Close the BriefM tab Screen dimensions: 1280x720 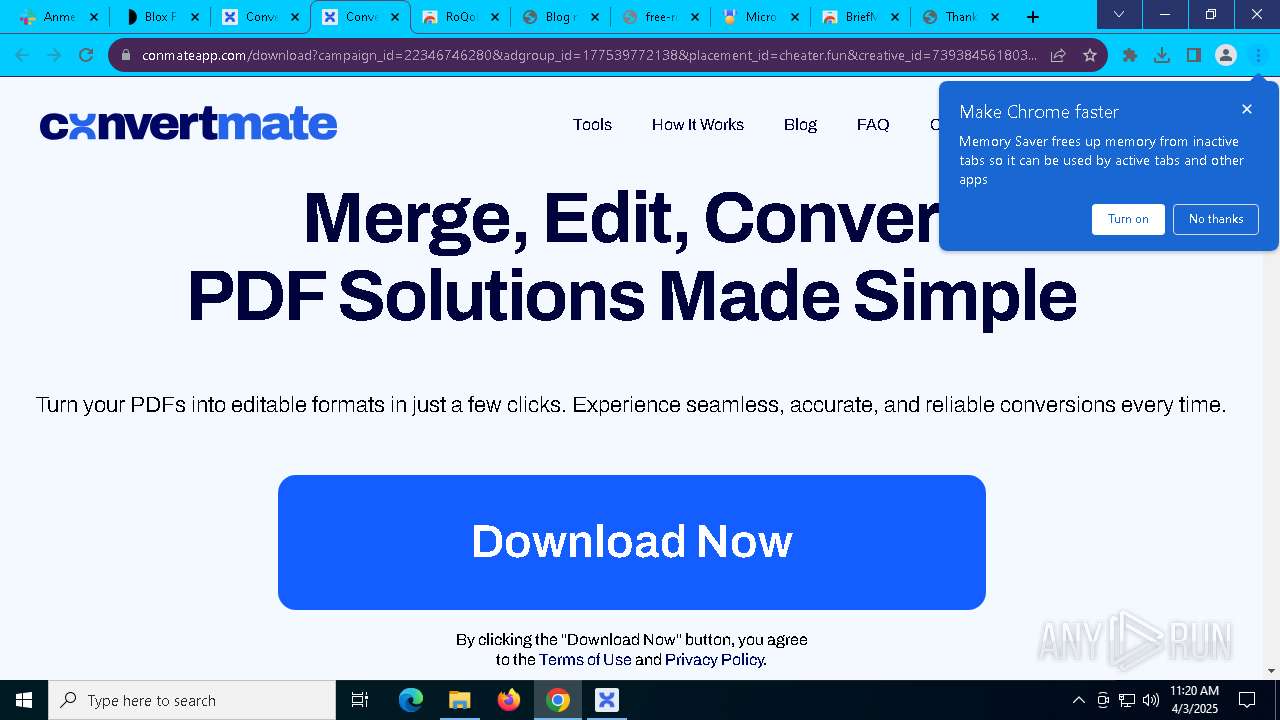pos(895,17)
